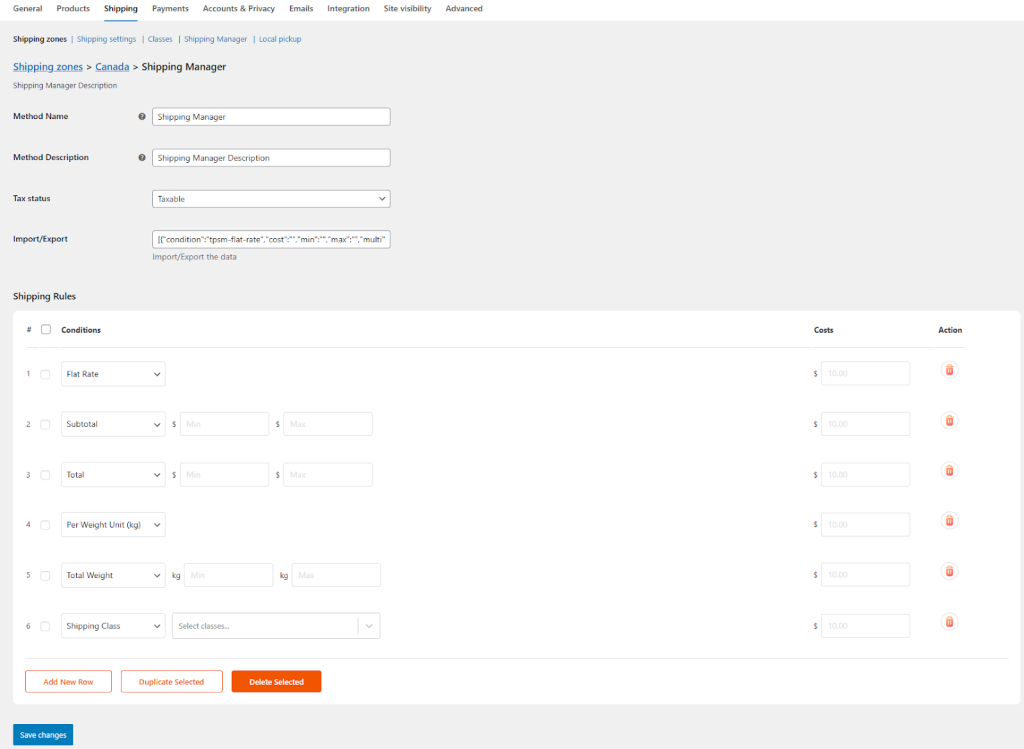The image size is (1024, 749).
Task: Click trash icon for Subtotal rule row
Action: point(949,421)
